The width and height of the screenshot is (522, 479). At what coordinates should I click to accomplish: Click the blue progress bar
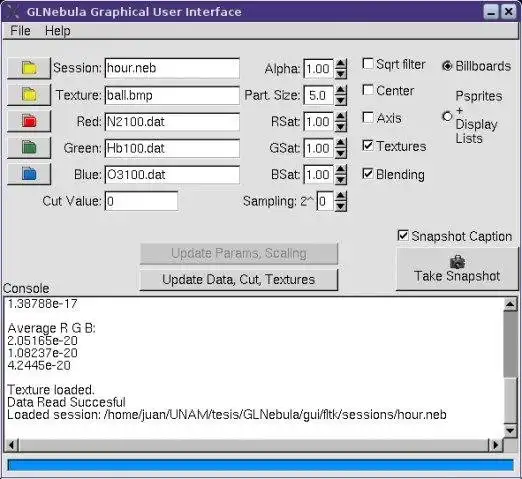click(260, 465)
